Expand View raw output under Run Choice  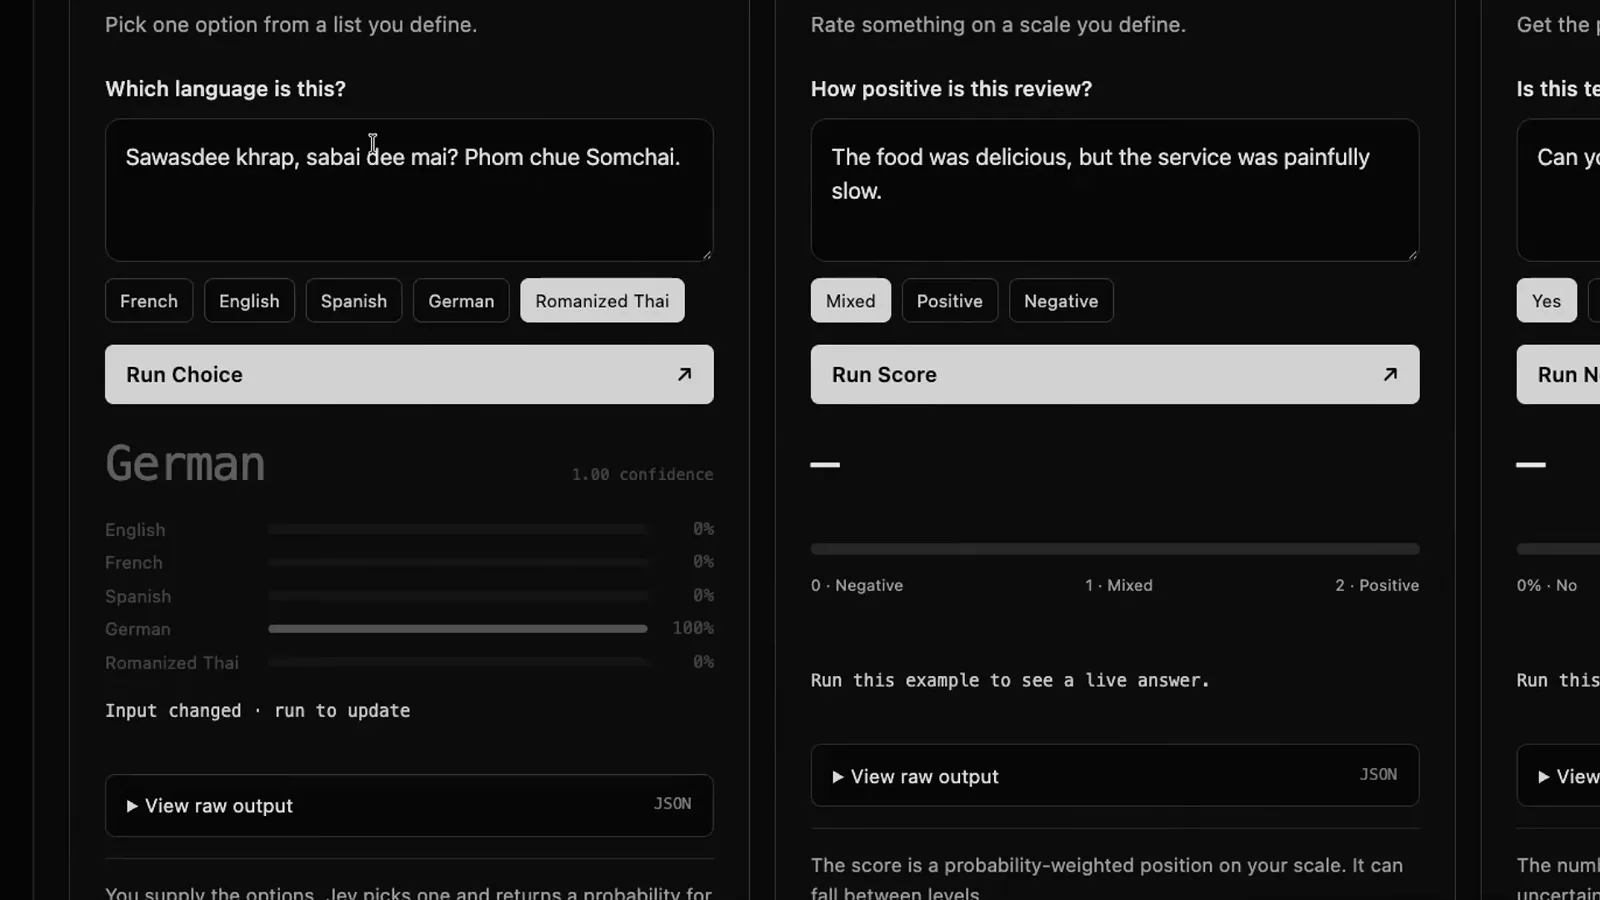[x=409, y=805]
